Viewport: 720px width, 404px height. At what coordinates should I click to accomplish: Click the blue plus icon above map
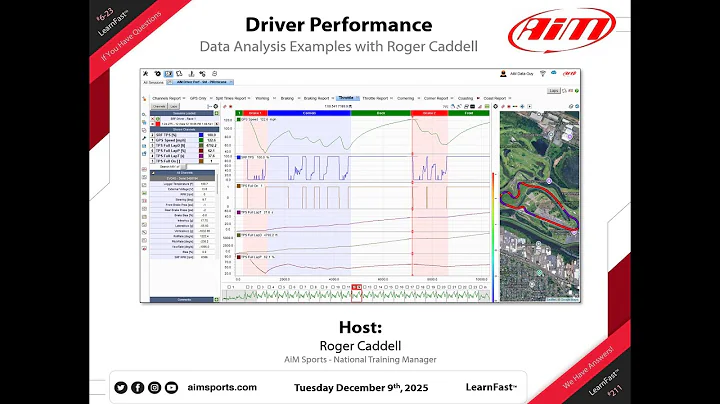(522, 106)
